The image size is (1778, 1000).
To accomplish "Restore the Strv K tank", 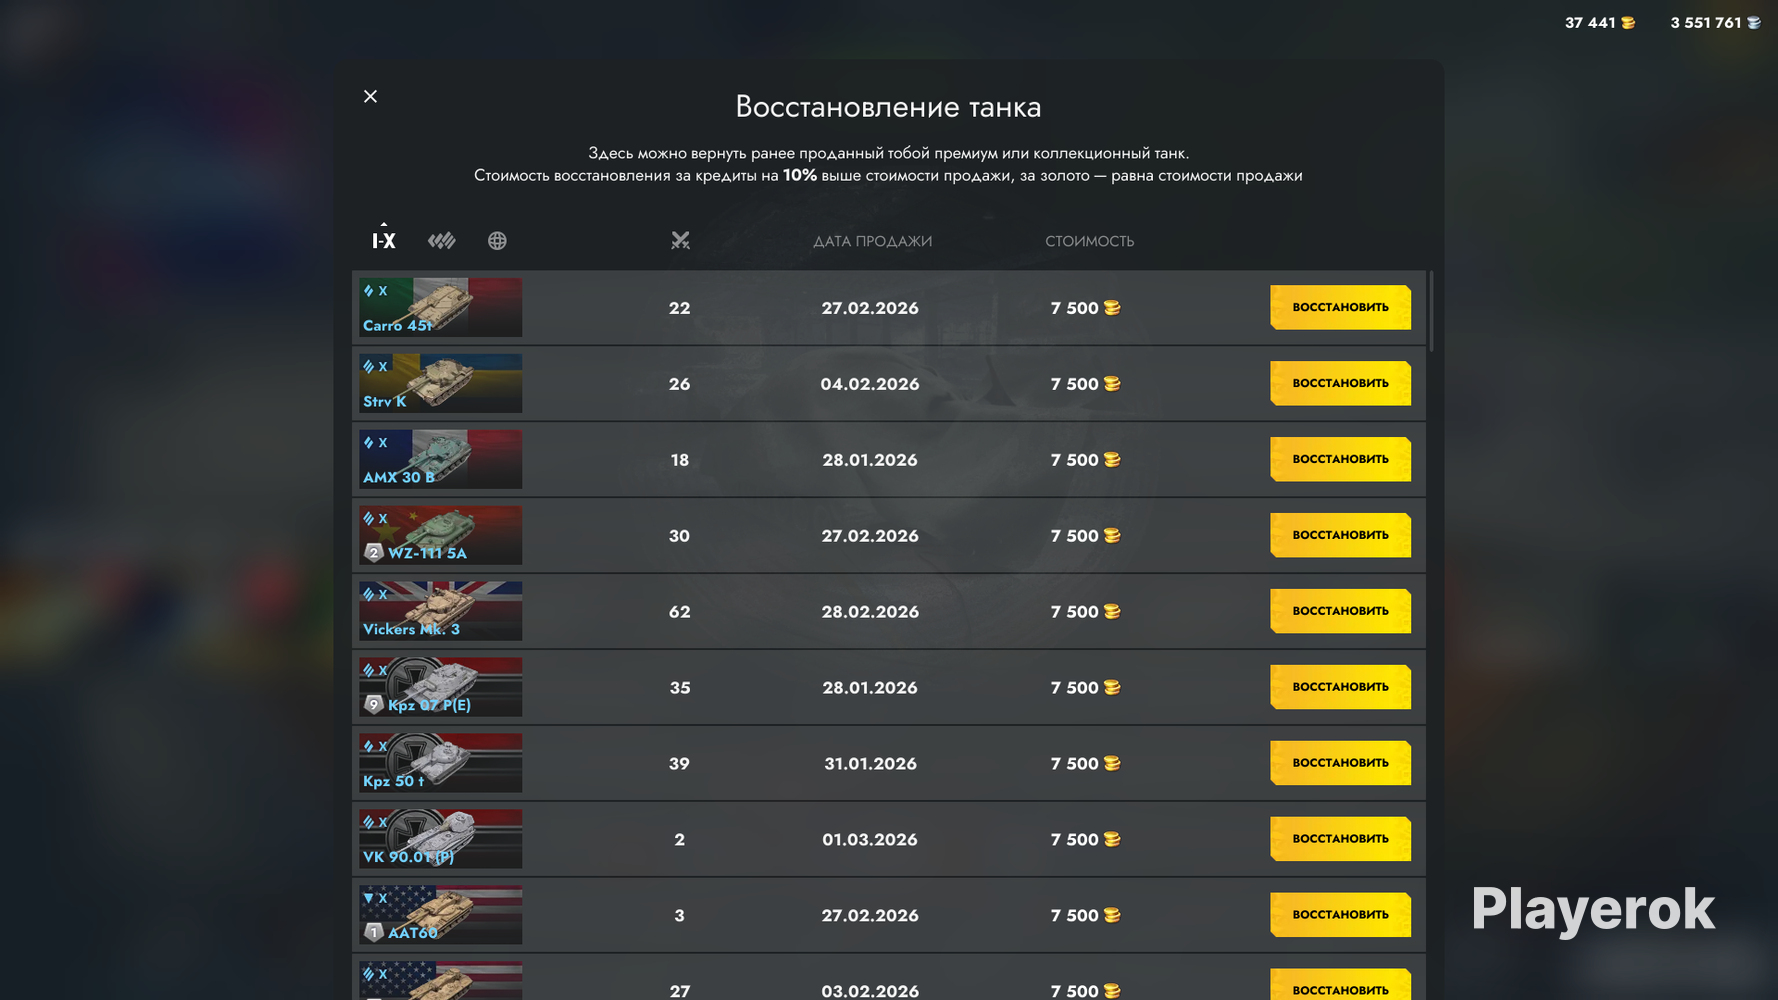I will point(1340,383).
